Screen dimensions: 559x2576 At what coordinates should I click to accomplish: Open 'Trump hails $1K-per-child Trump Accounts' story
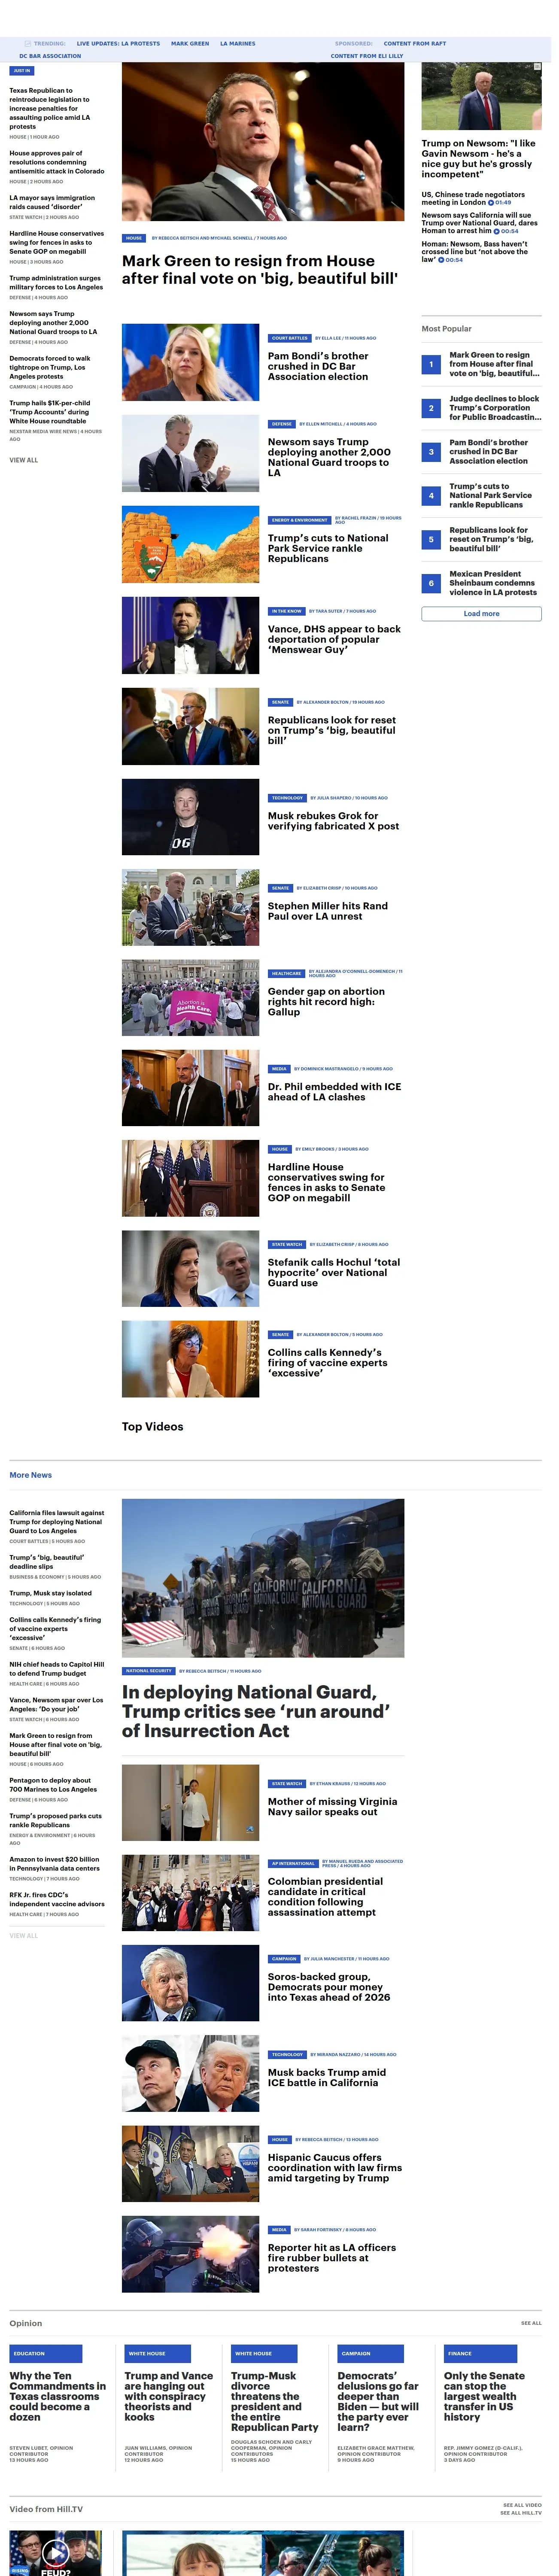coord(50,412)
